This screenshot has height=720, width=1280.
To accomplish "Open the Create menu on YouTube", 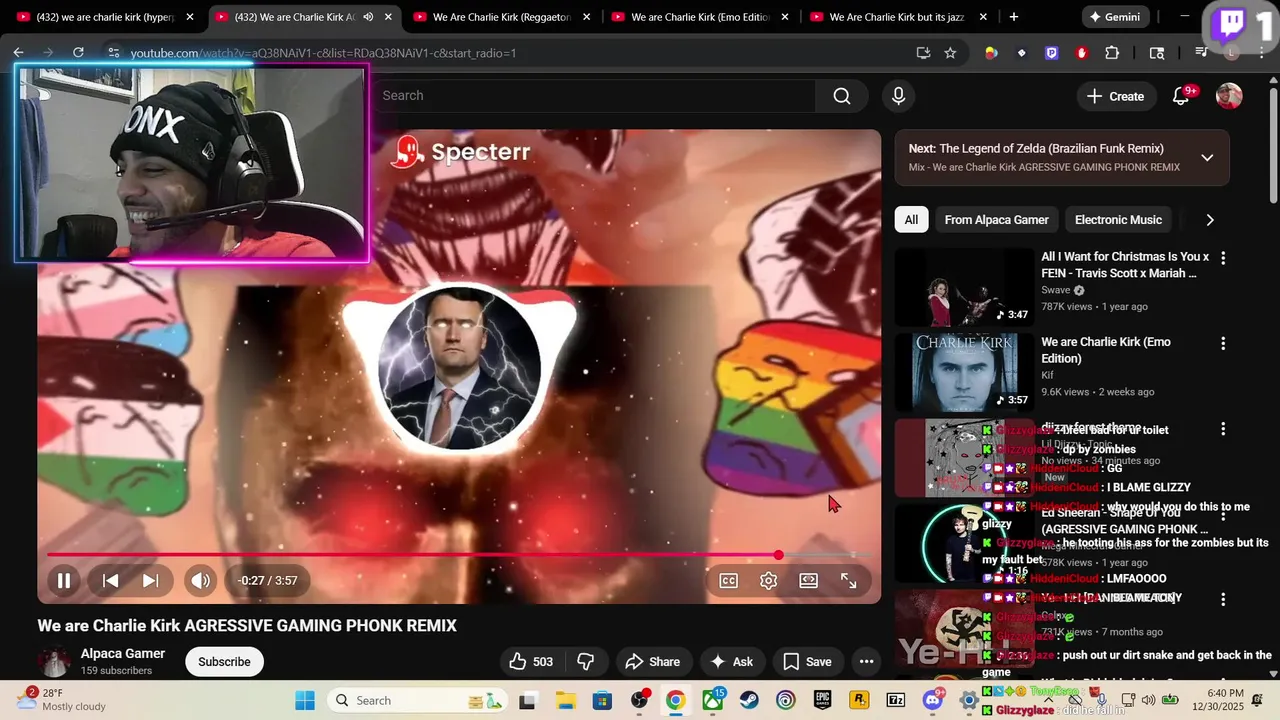I will pos(1115,96).
